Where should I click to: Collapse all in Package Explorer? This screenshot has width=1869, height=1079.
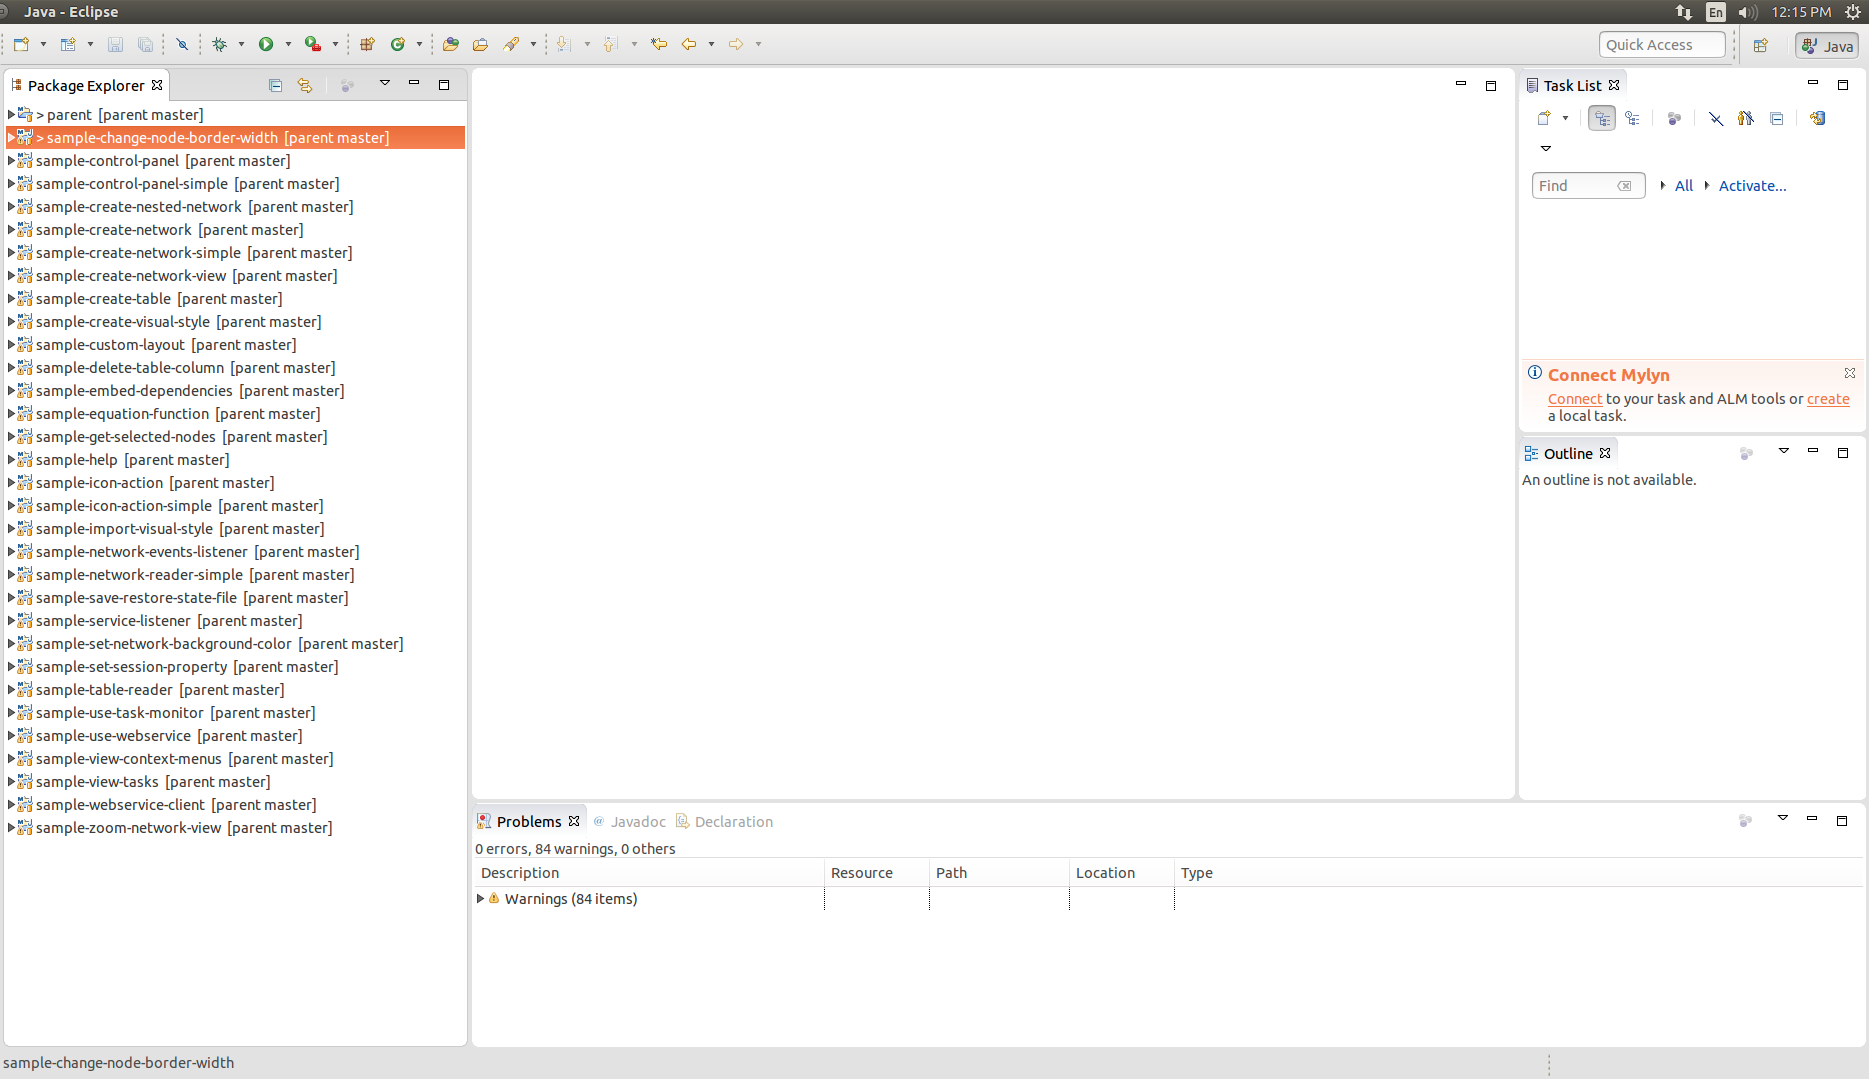click(275, 86)
